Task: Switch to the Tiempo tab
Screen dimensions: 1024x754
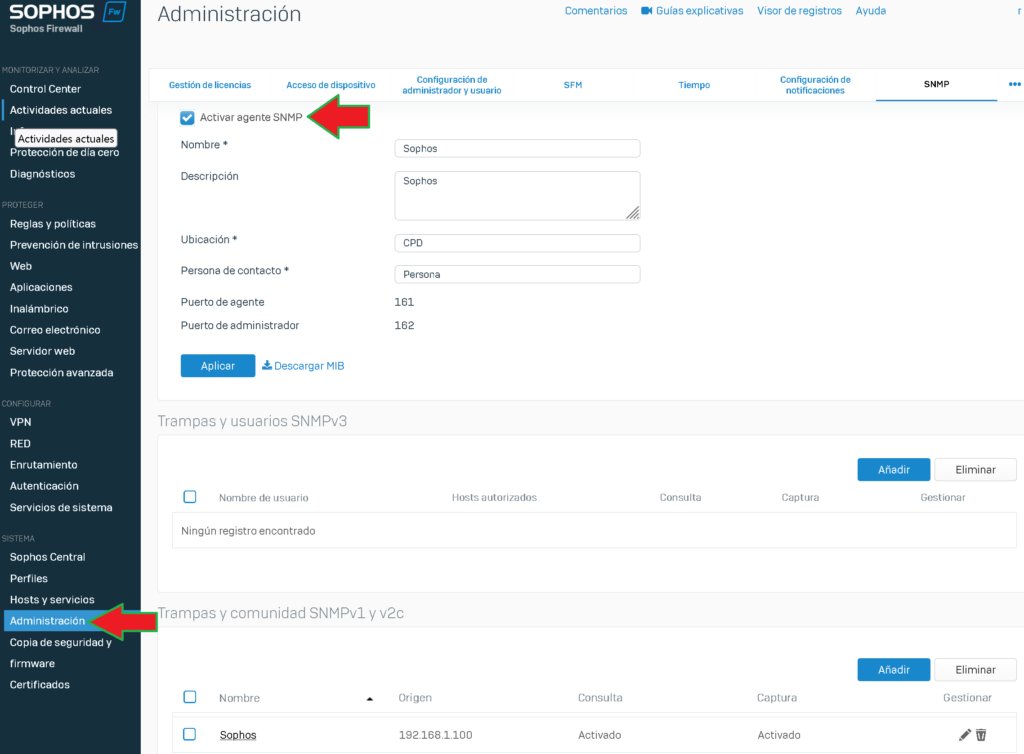Action: tap(693, 85)
